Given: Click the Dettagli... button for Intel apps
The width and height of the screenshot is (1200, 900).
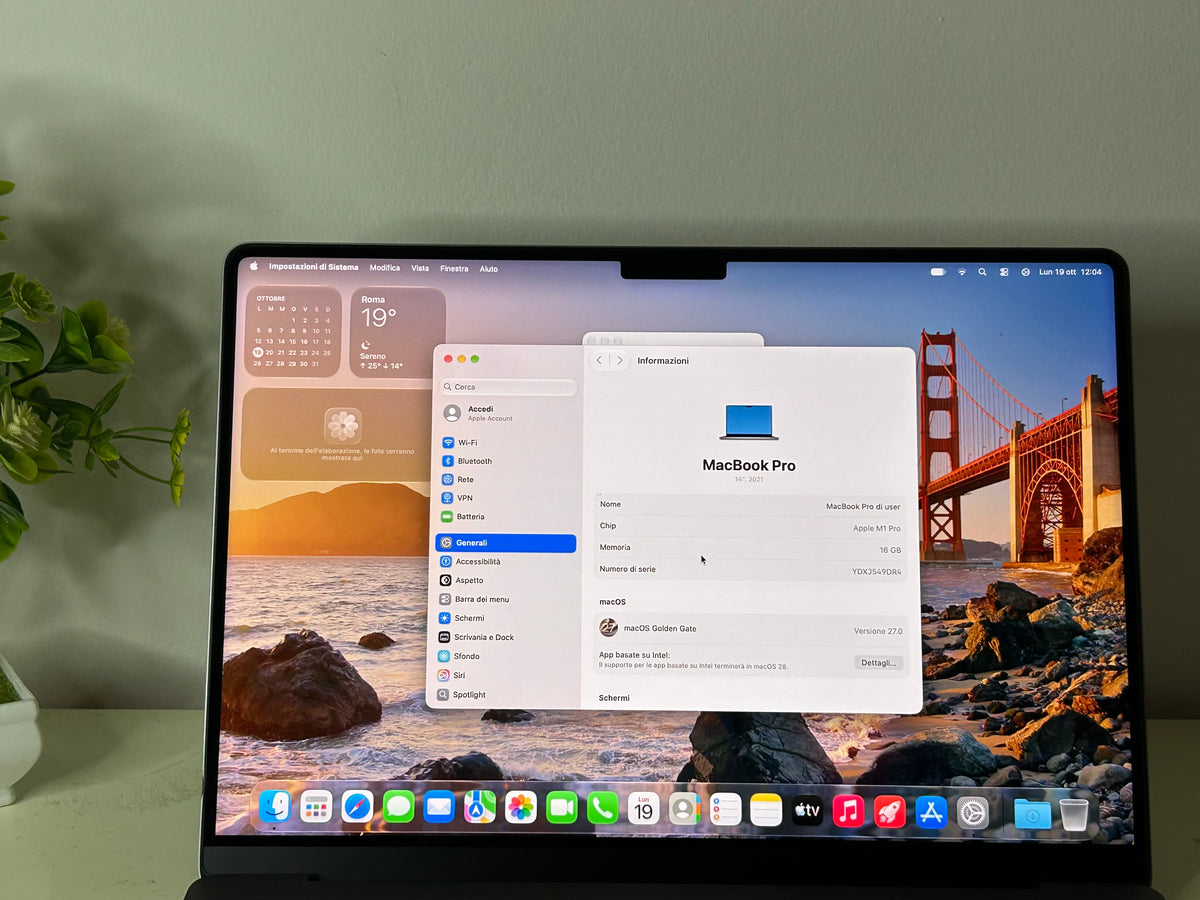Looking at the screenshot, I should 879,663.
